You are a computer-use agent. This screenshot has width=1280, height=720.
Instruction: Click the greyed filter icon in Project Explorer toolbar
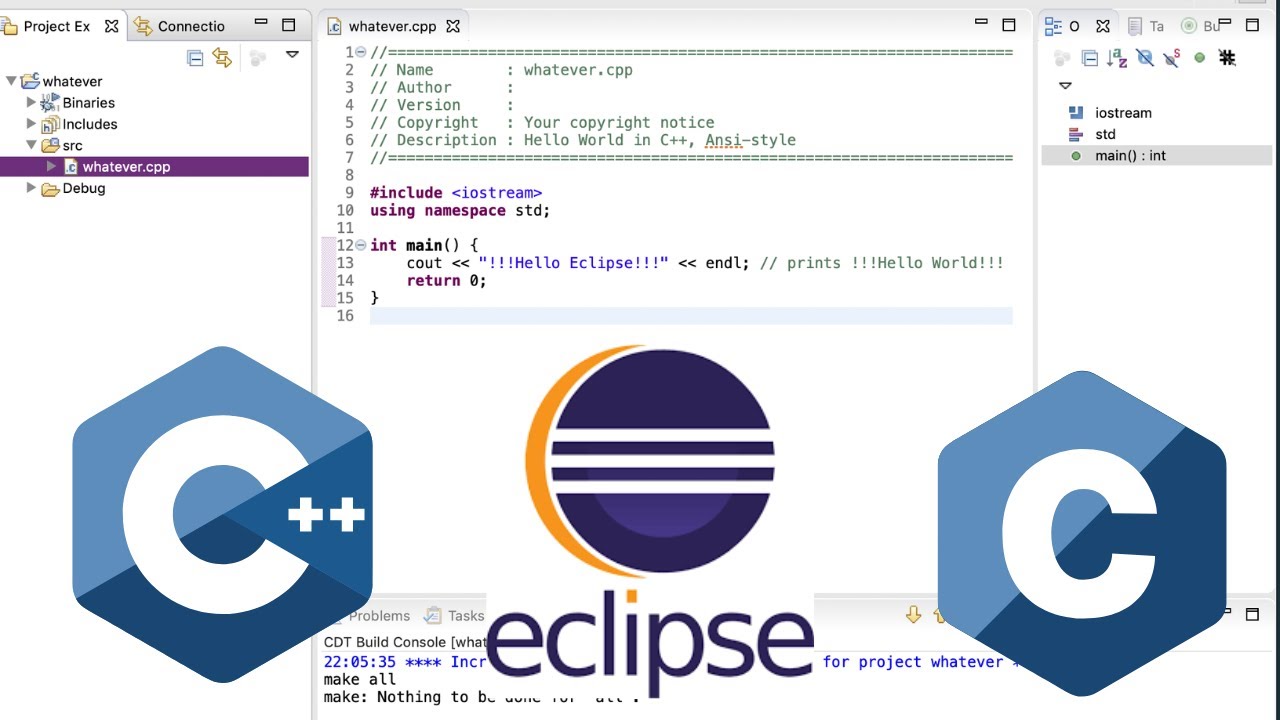(258, 58)
